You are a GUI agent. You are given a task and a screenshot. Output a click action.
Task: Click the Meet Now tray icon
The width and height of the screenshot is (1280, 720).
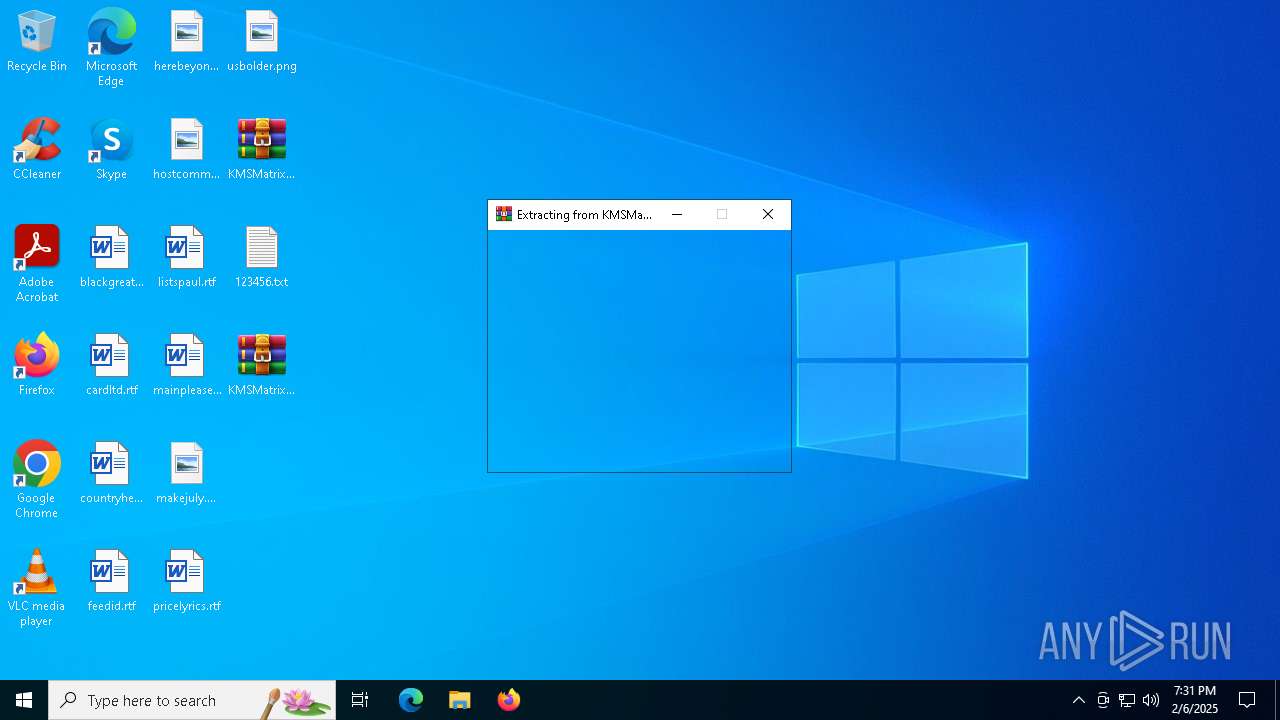[1103, 700]
